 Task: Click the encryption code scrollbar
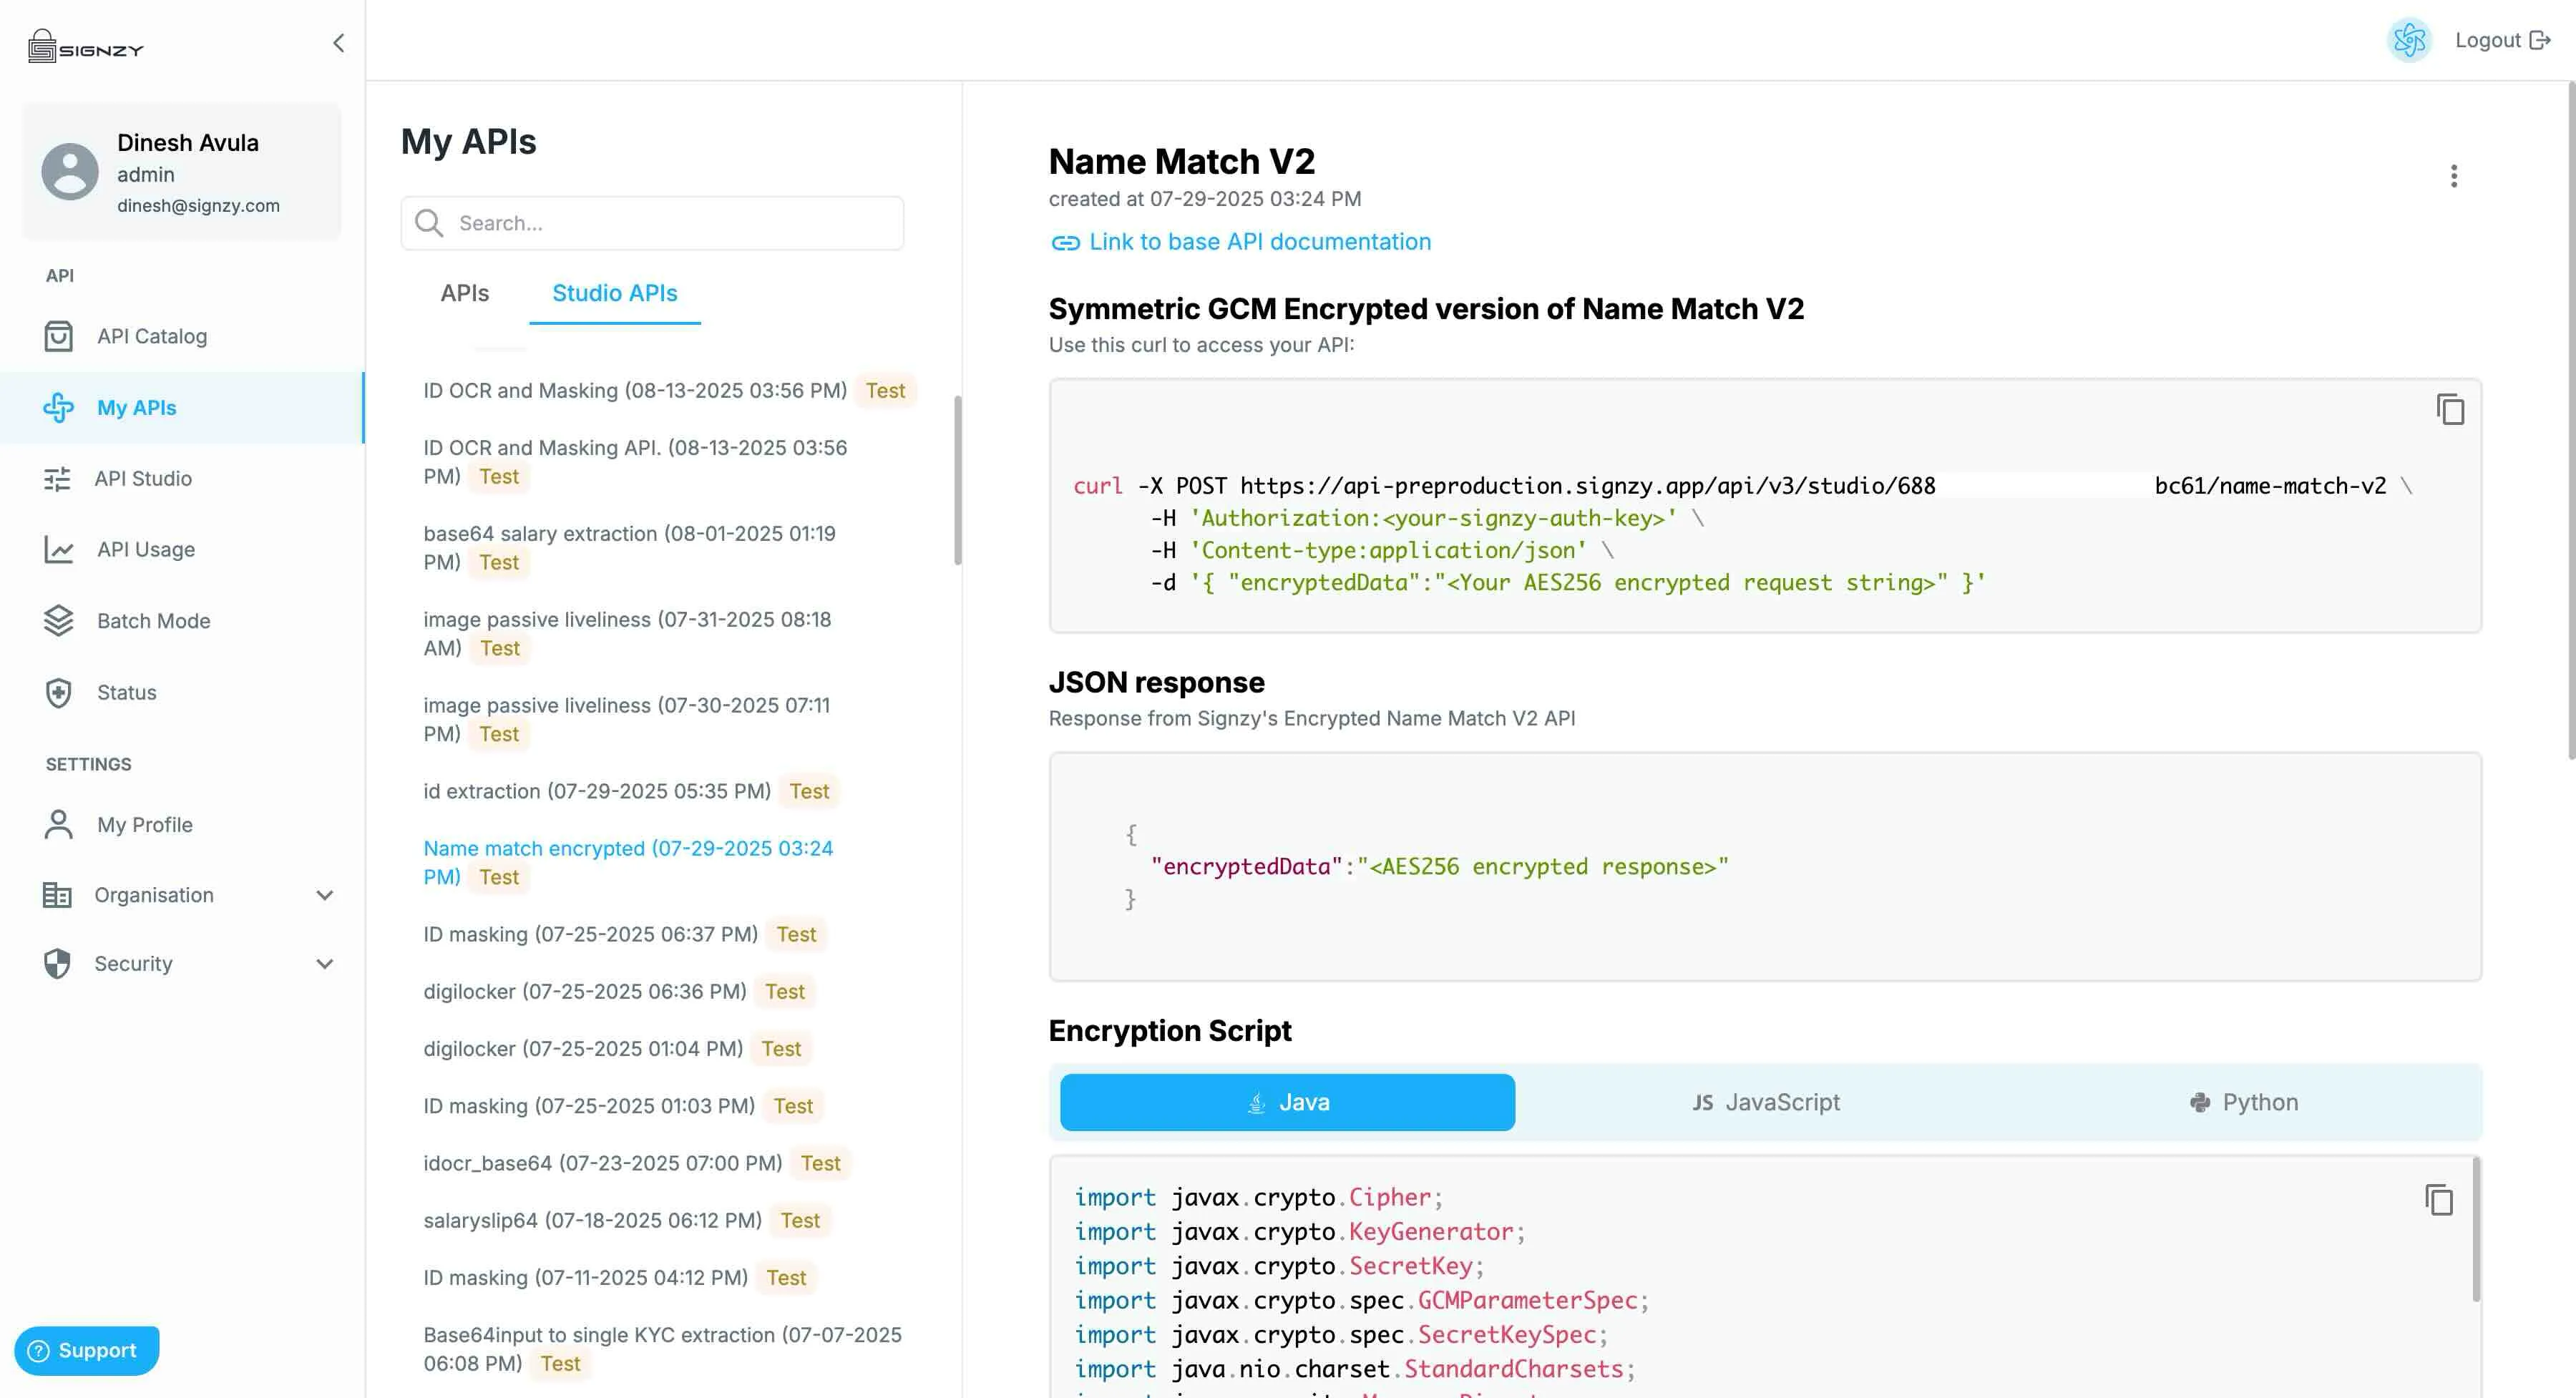click(2476, 1230)
